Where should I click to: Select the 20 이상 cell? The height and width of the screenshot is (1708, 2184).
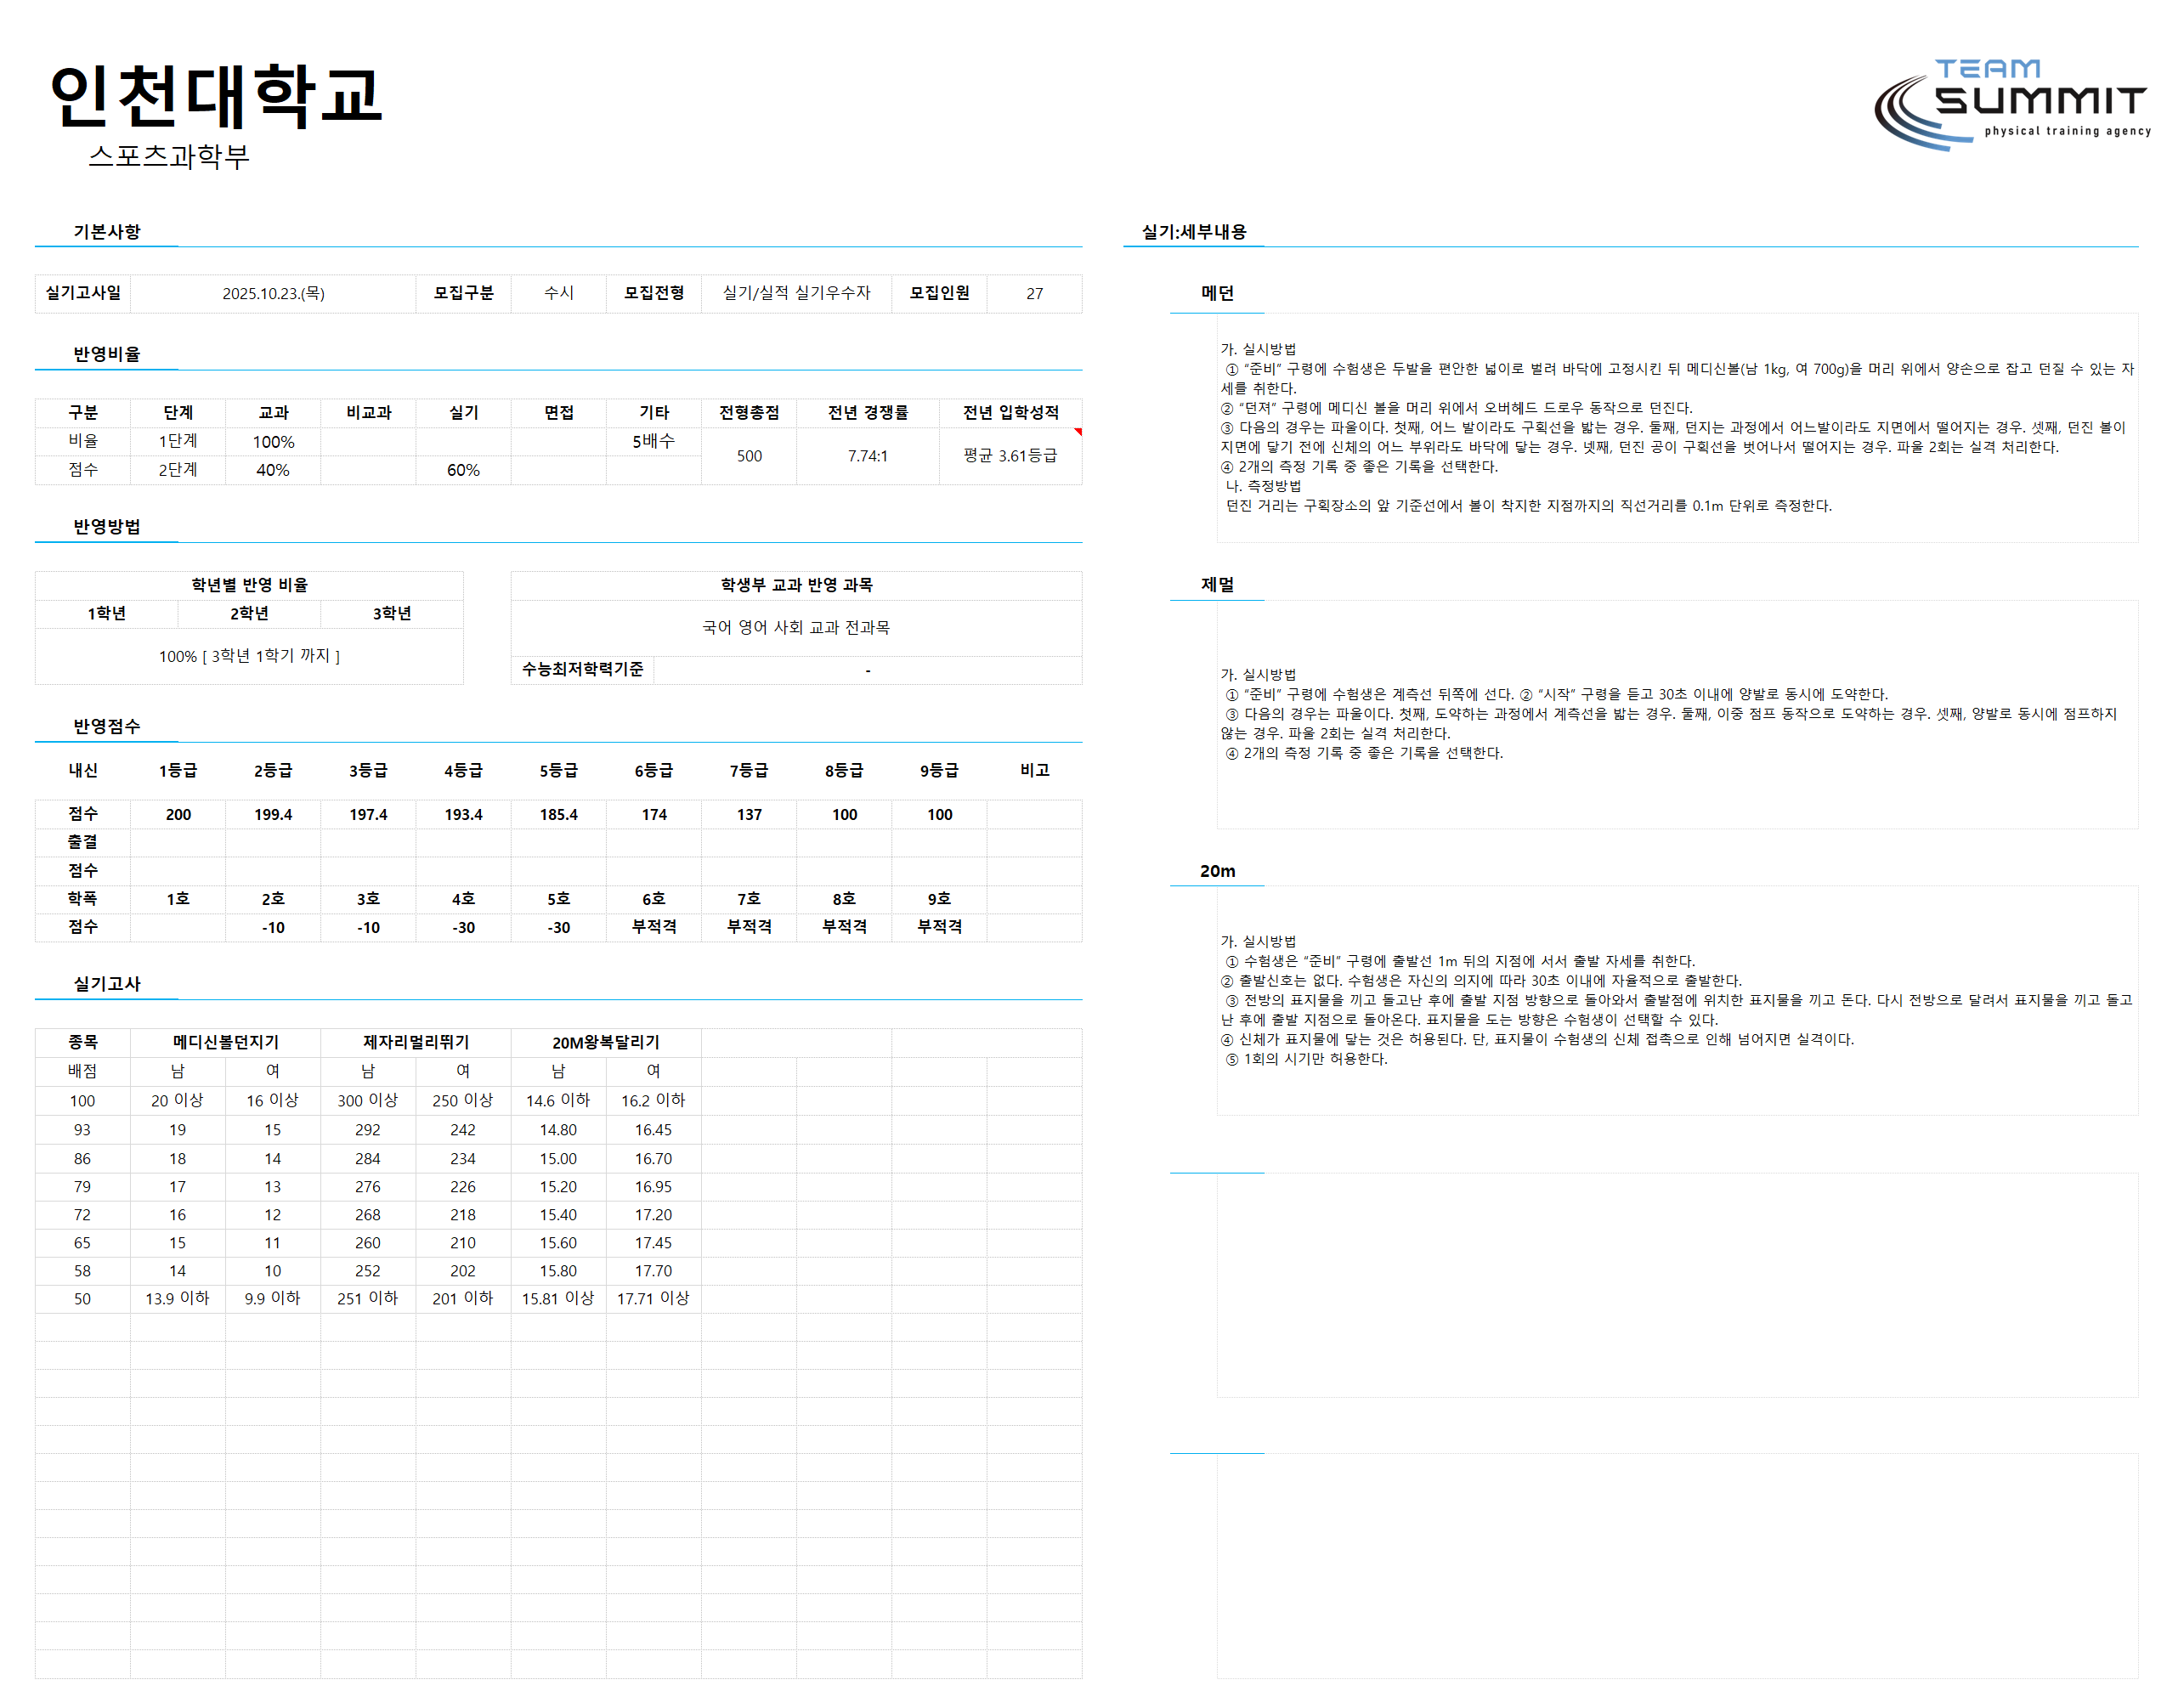click(x=178, y=1101)
